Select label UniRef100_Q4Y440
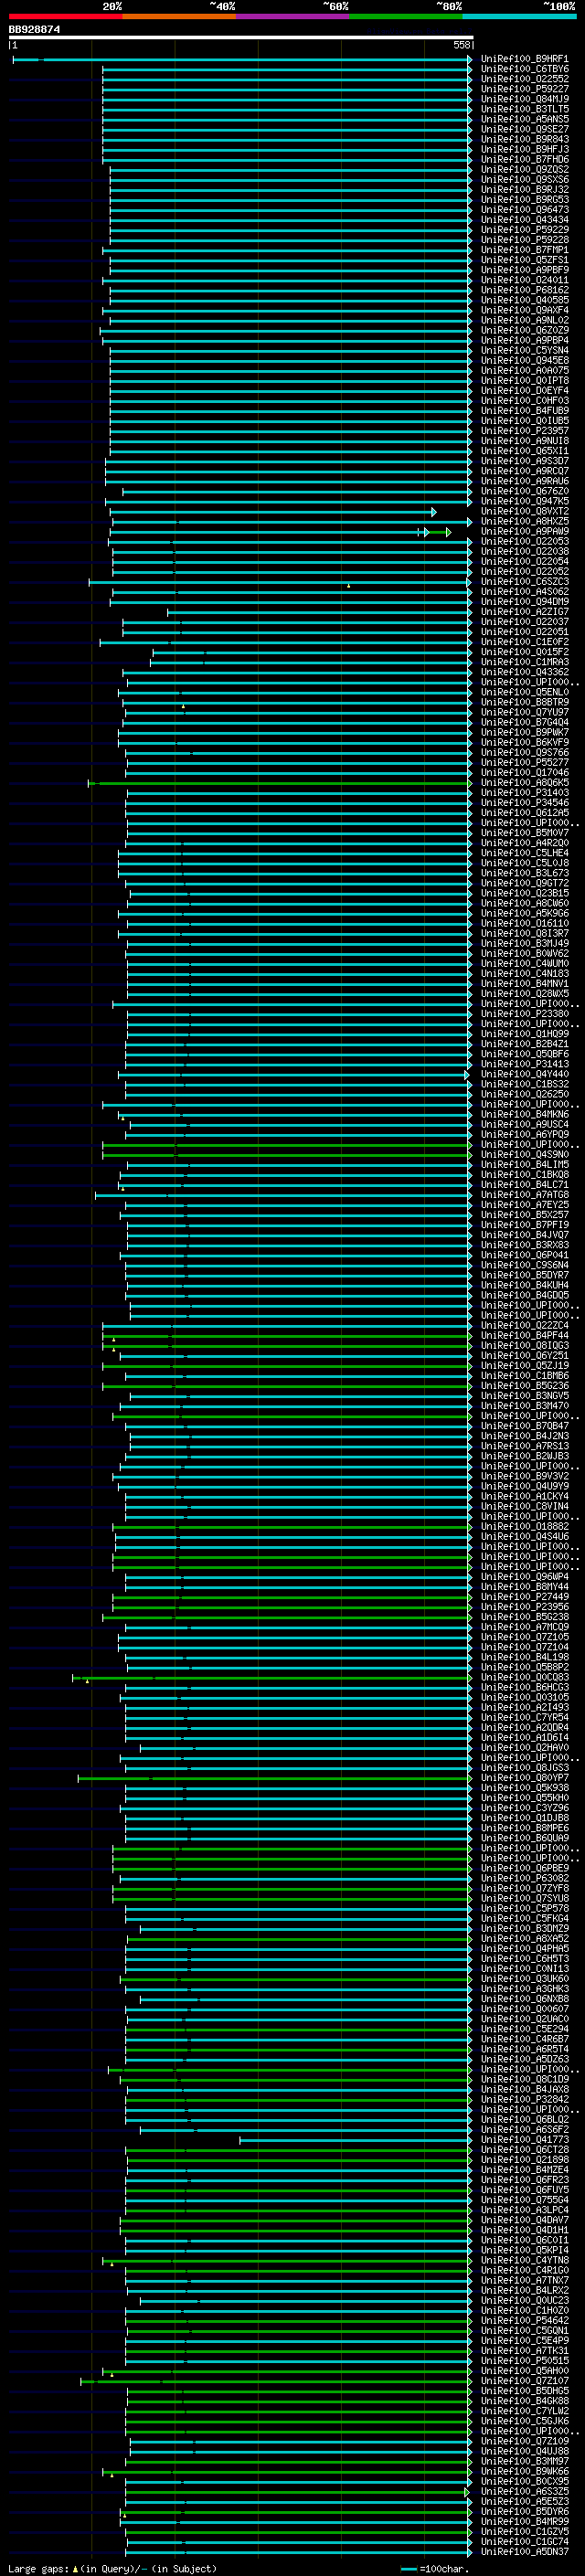This screenshot has height=2576, width=585. point(524,1074)
